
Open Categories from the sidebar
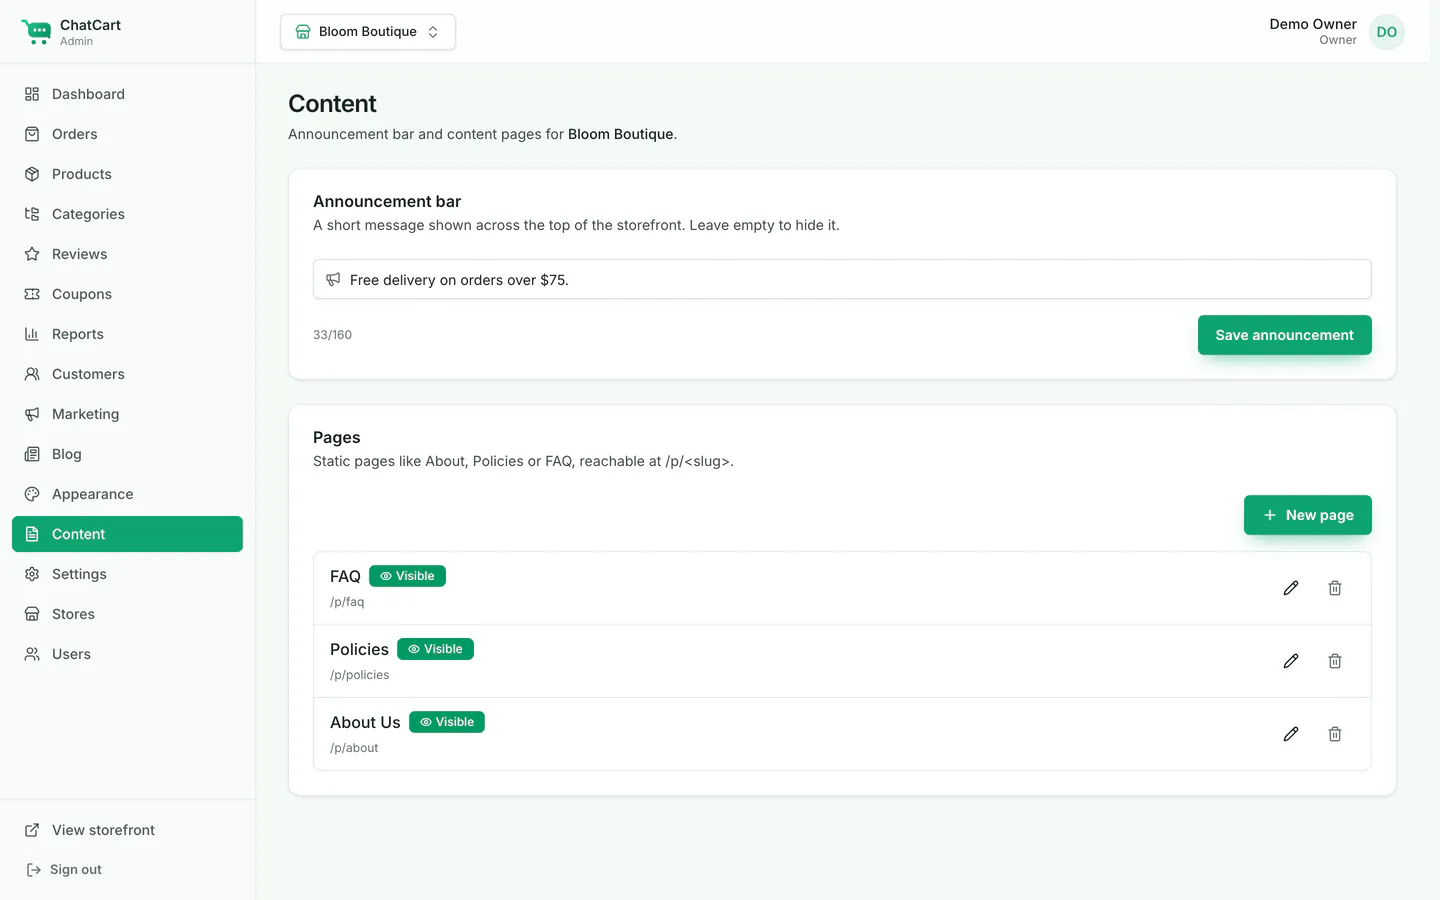(127, 214)
